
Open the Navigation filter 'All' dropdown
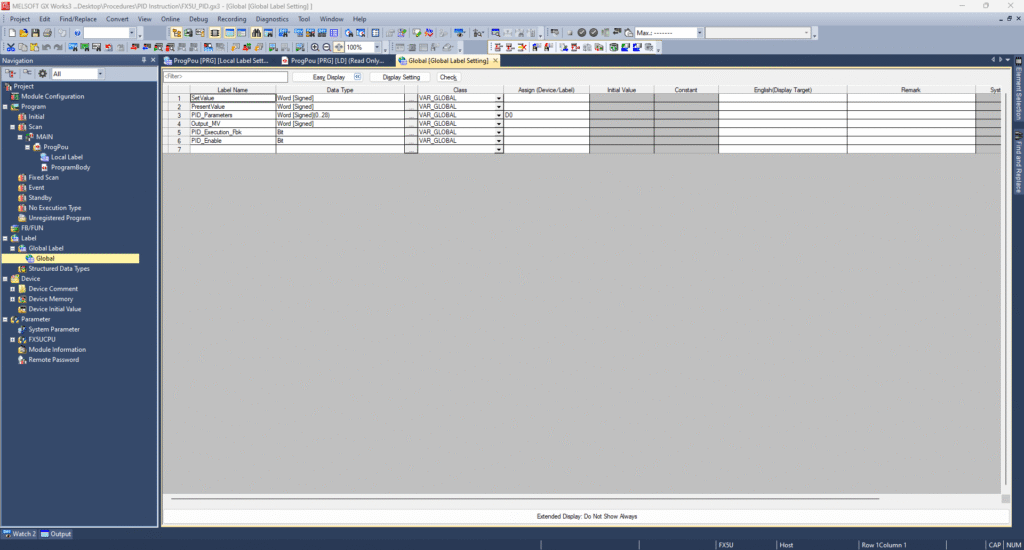(100, 74)
